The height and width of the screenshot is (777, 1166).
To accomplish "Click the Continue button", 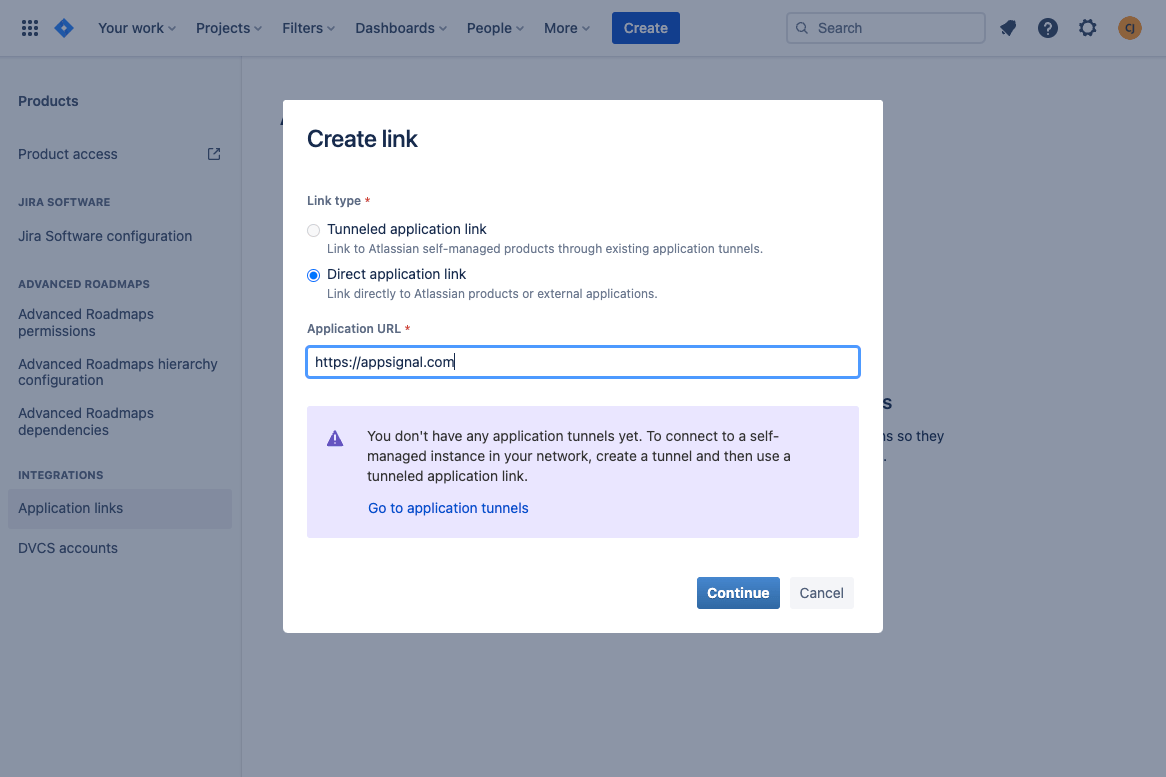I will pos(738,593).
